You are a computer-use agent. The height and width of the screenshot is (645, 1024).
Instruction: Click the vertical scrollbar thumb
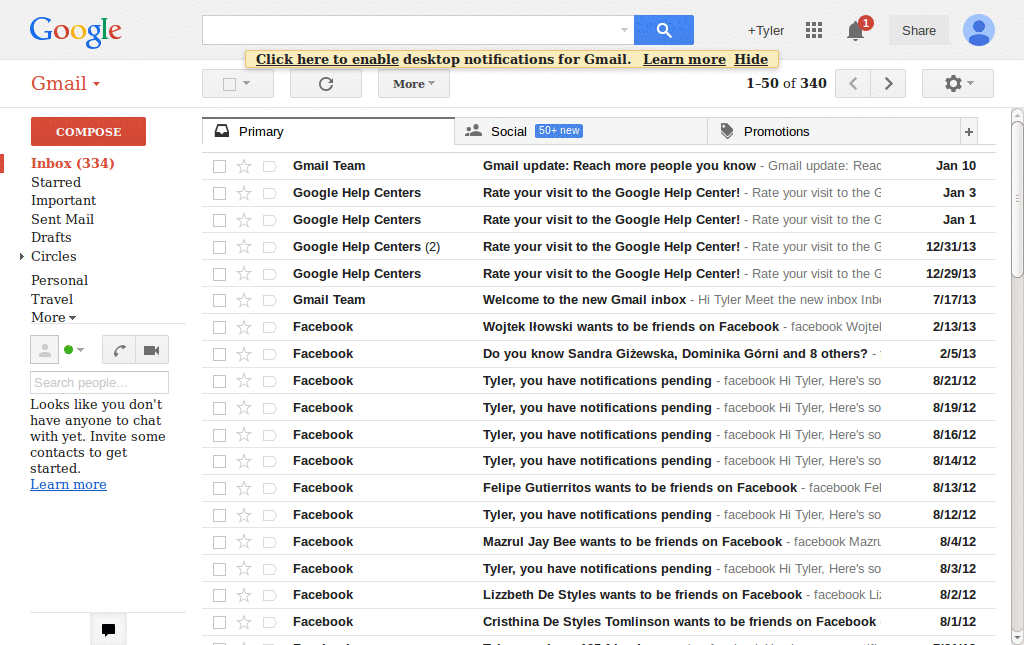[x=1017, y=200]
